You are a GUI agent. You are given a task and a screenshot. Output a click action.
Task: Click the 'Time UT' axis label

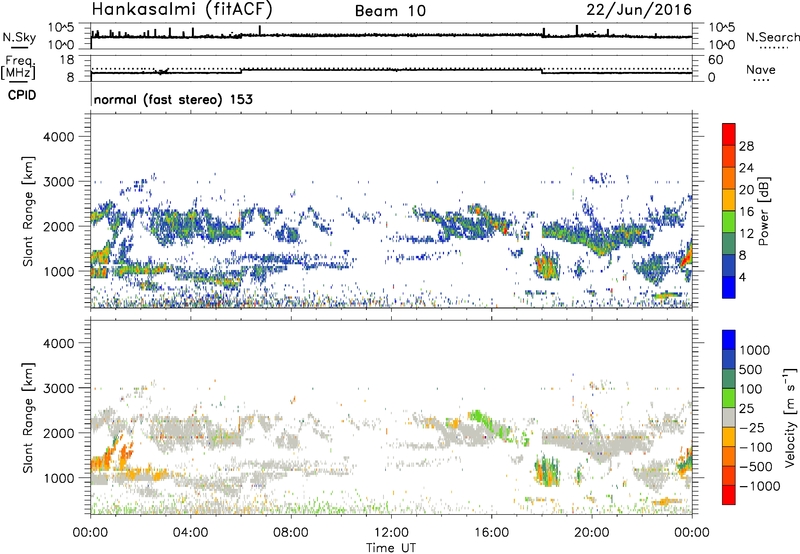(391, 548)
